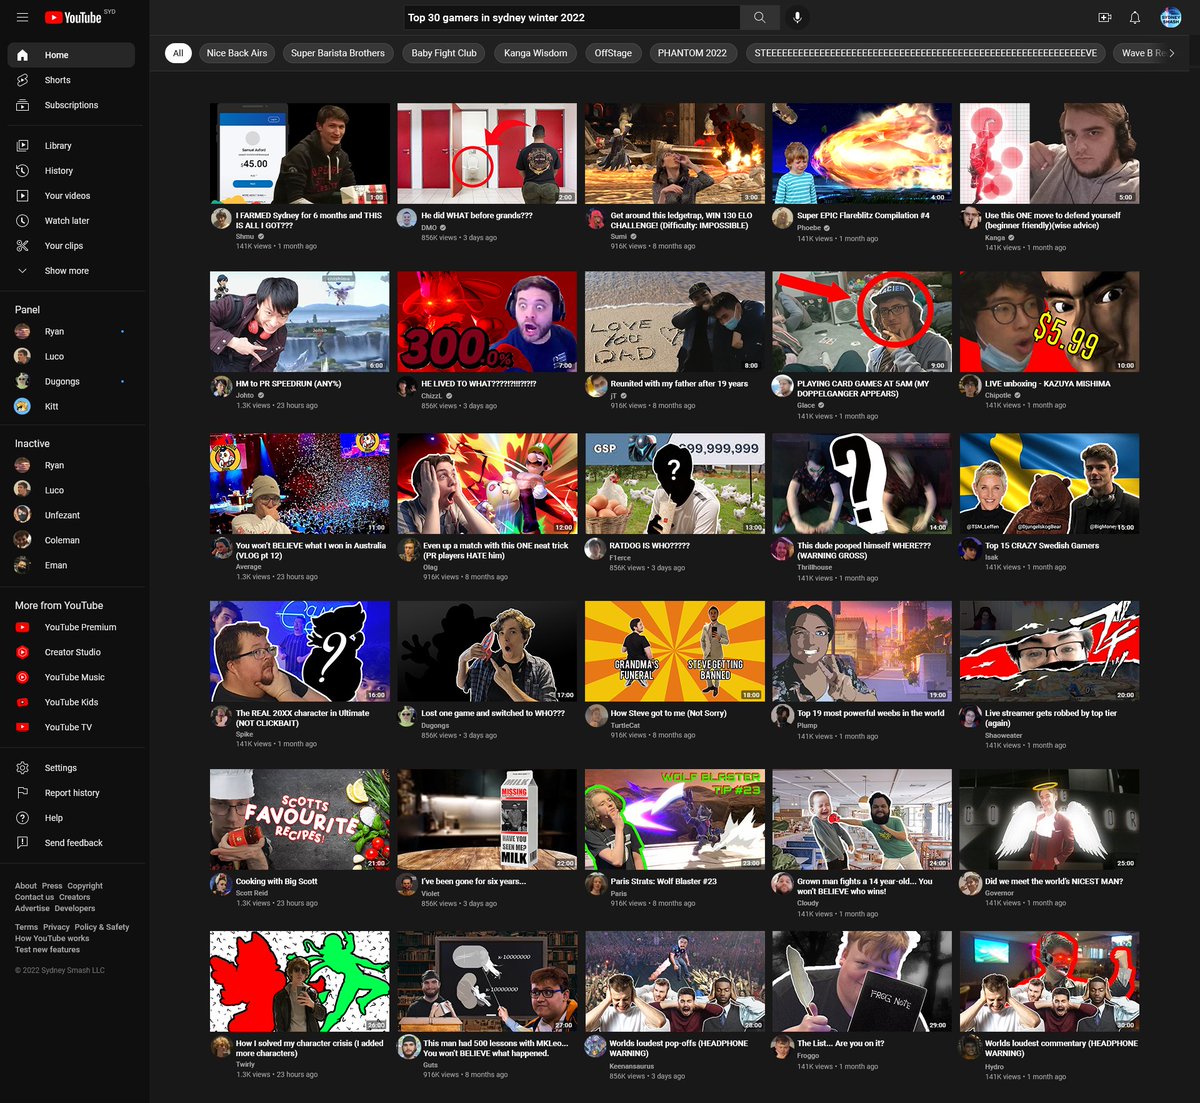Open the create video camera icon
The height and width of the screenshot is (1103, 1200).
[x=1104, y=17]
